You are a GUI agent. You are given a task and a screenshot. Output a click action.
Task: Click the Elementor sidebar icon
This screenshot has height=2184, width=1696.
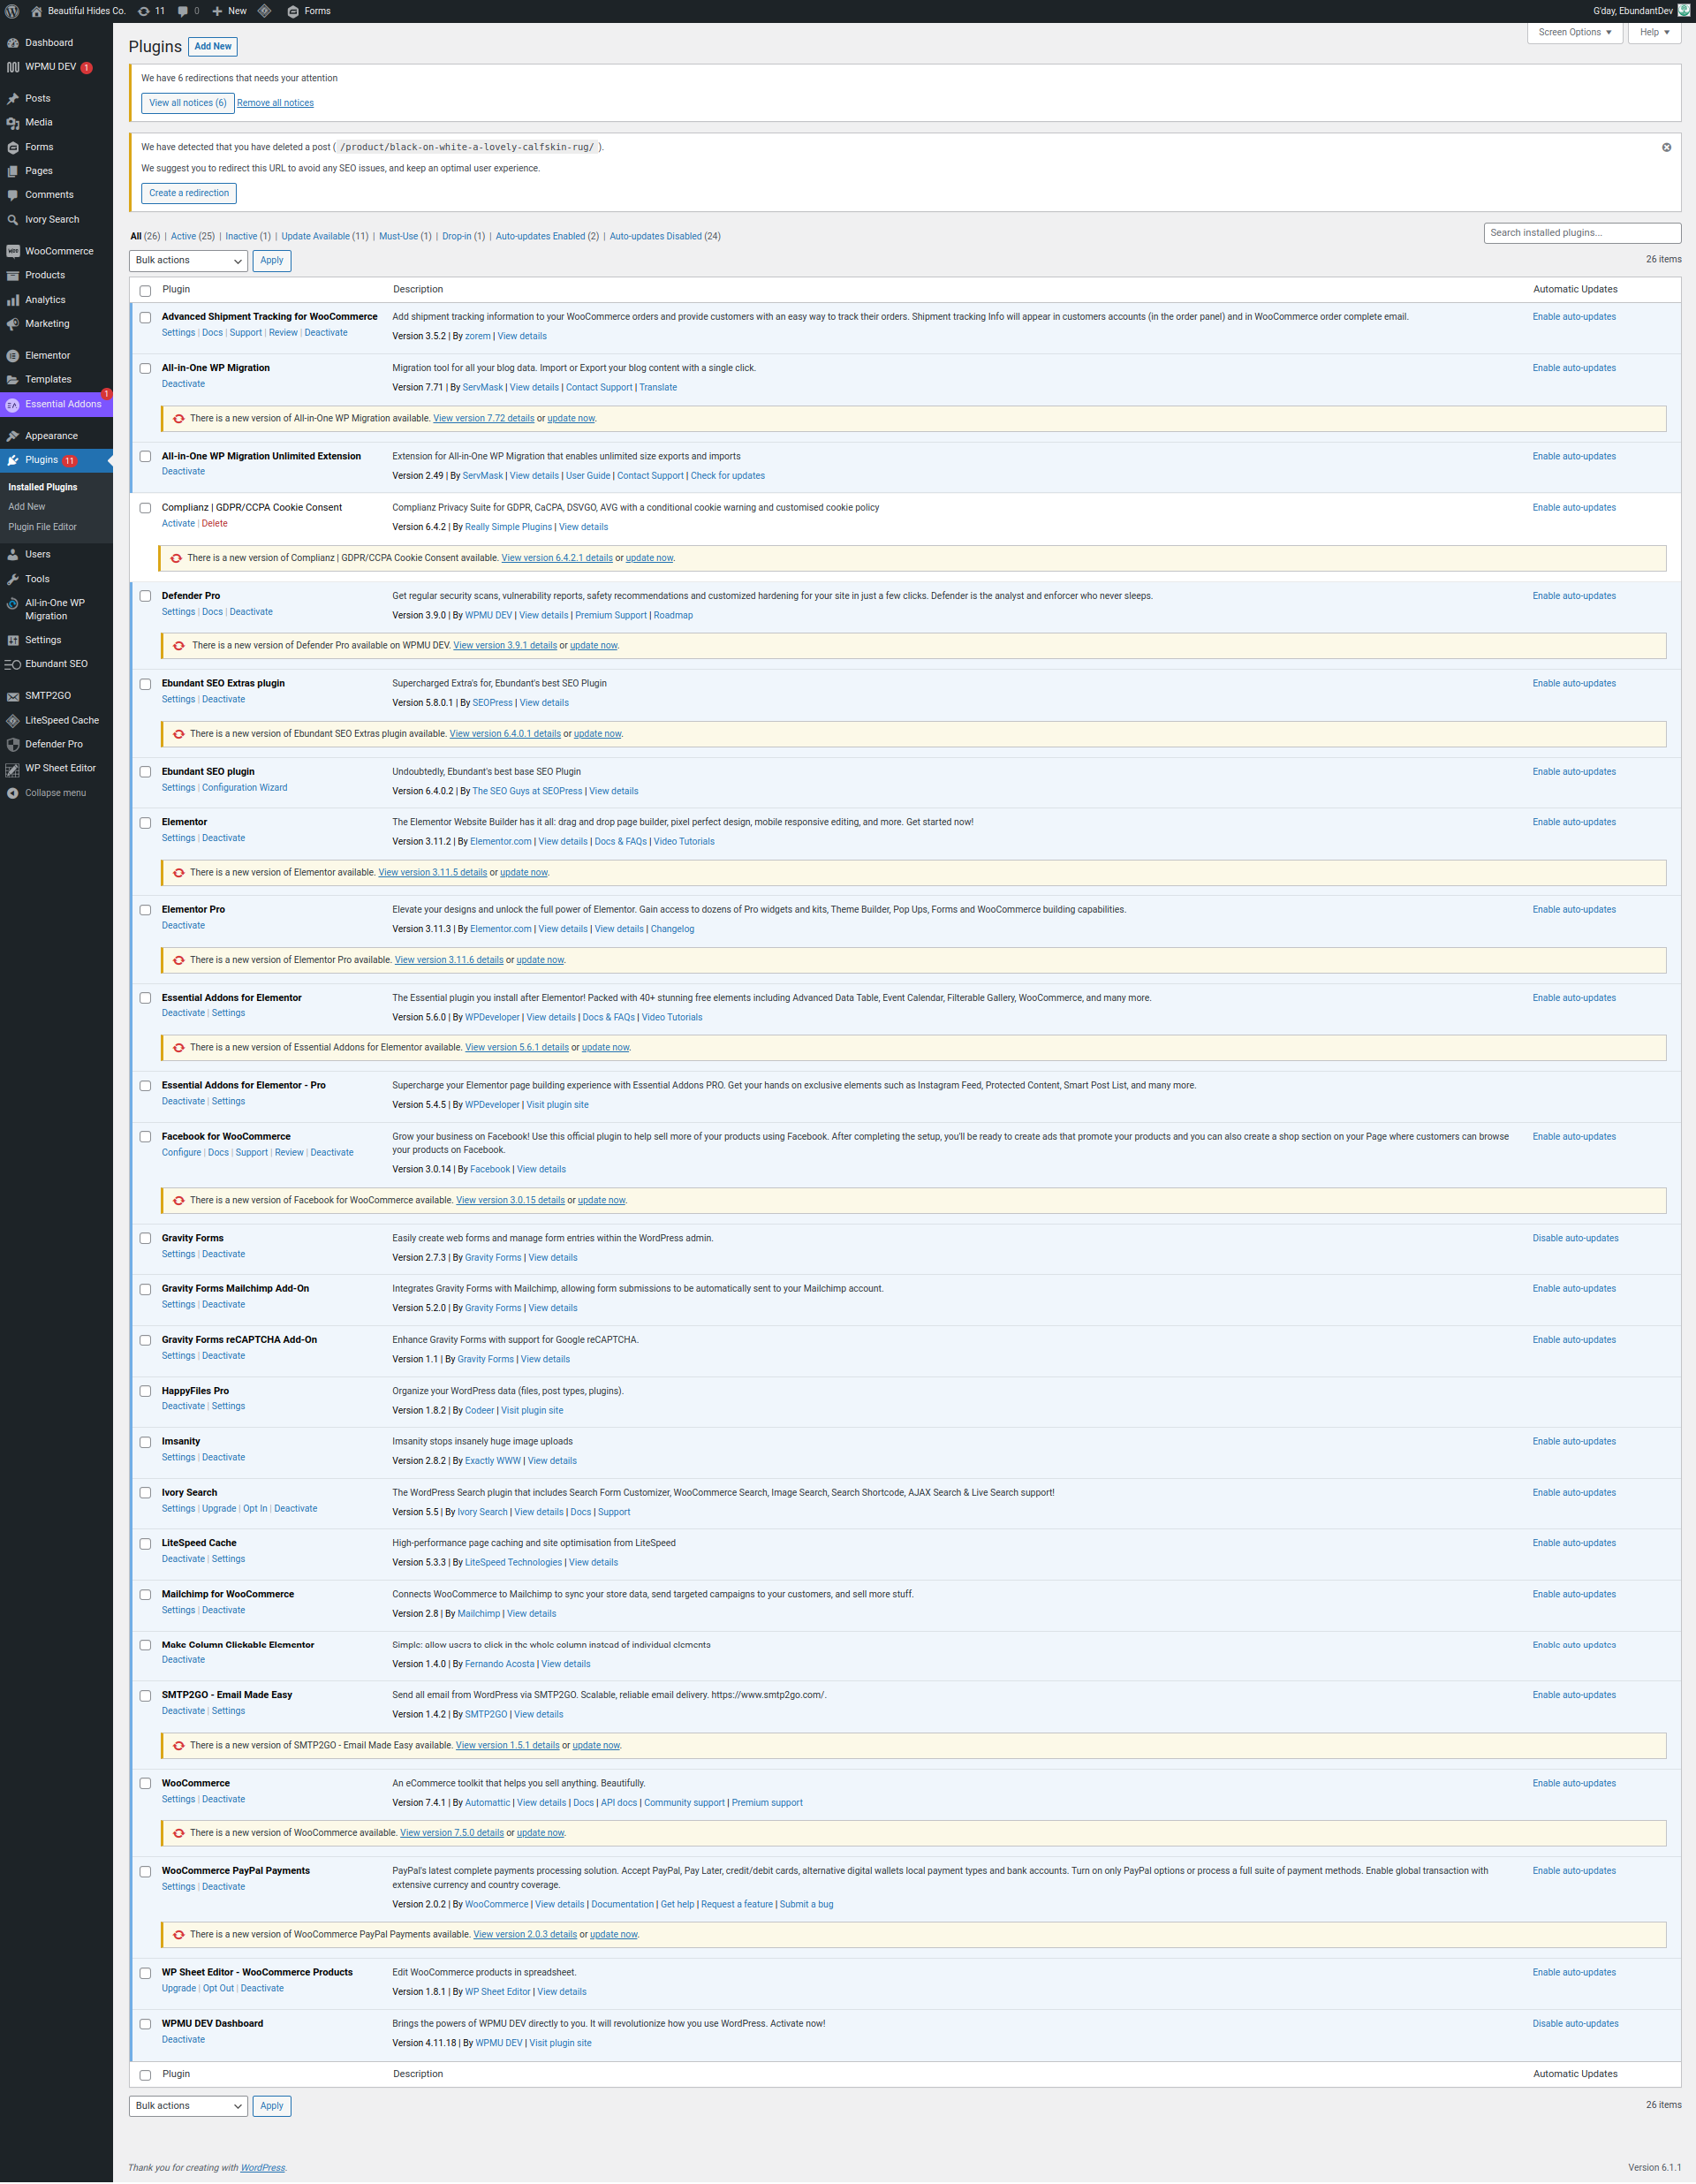pyautogui.click(x=13, y=356)
